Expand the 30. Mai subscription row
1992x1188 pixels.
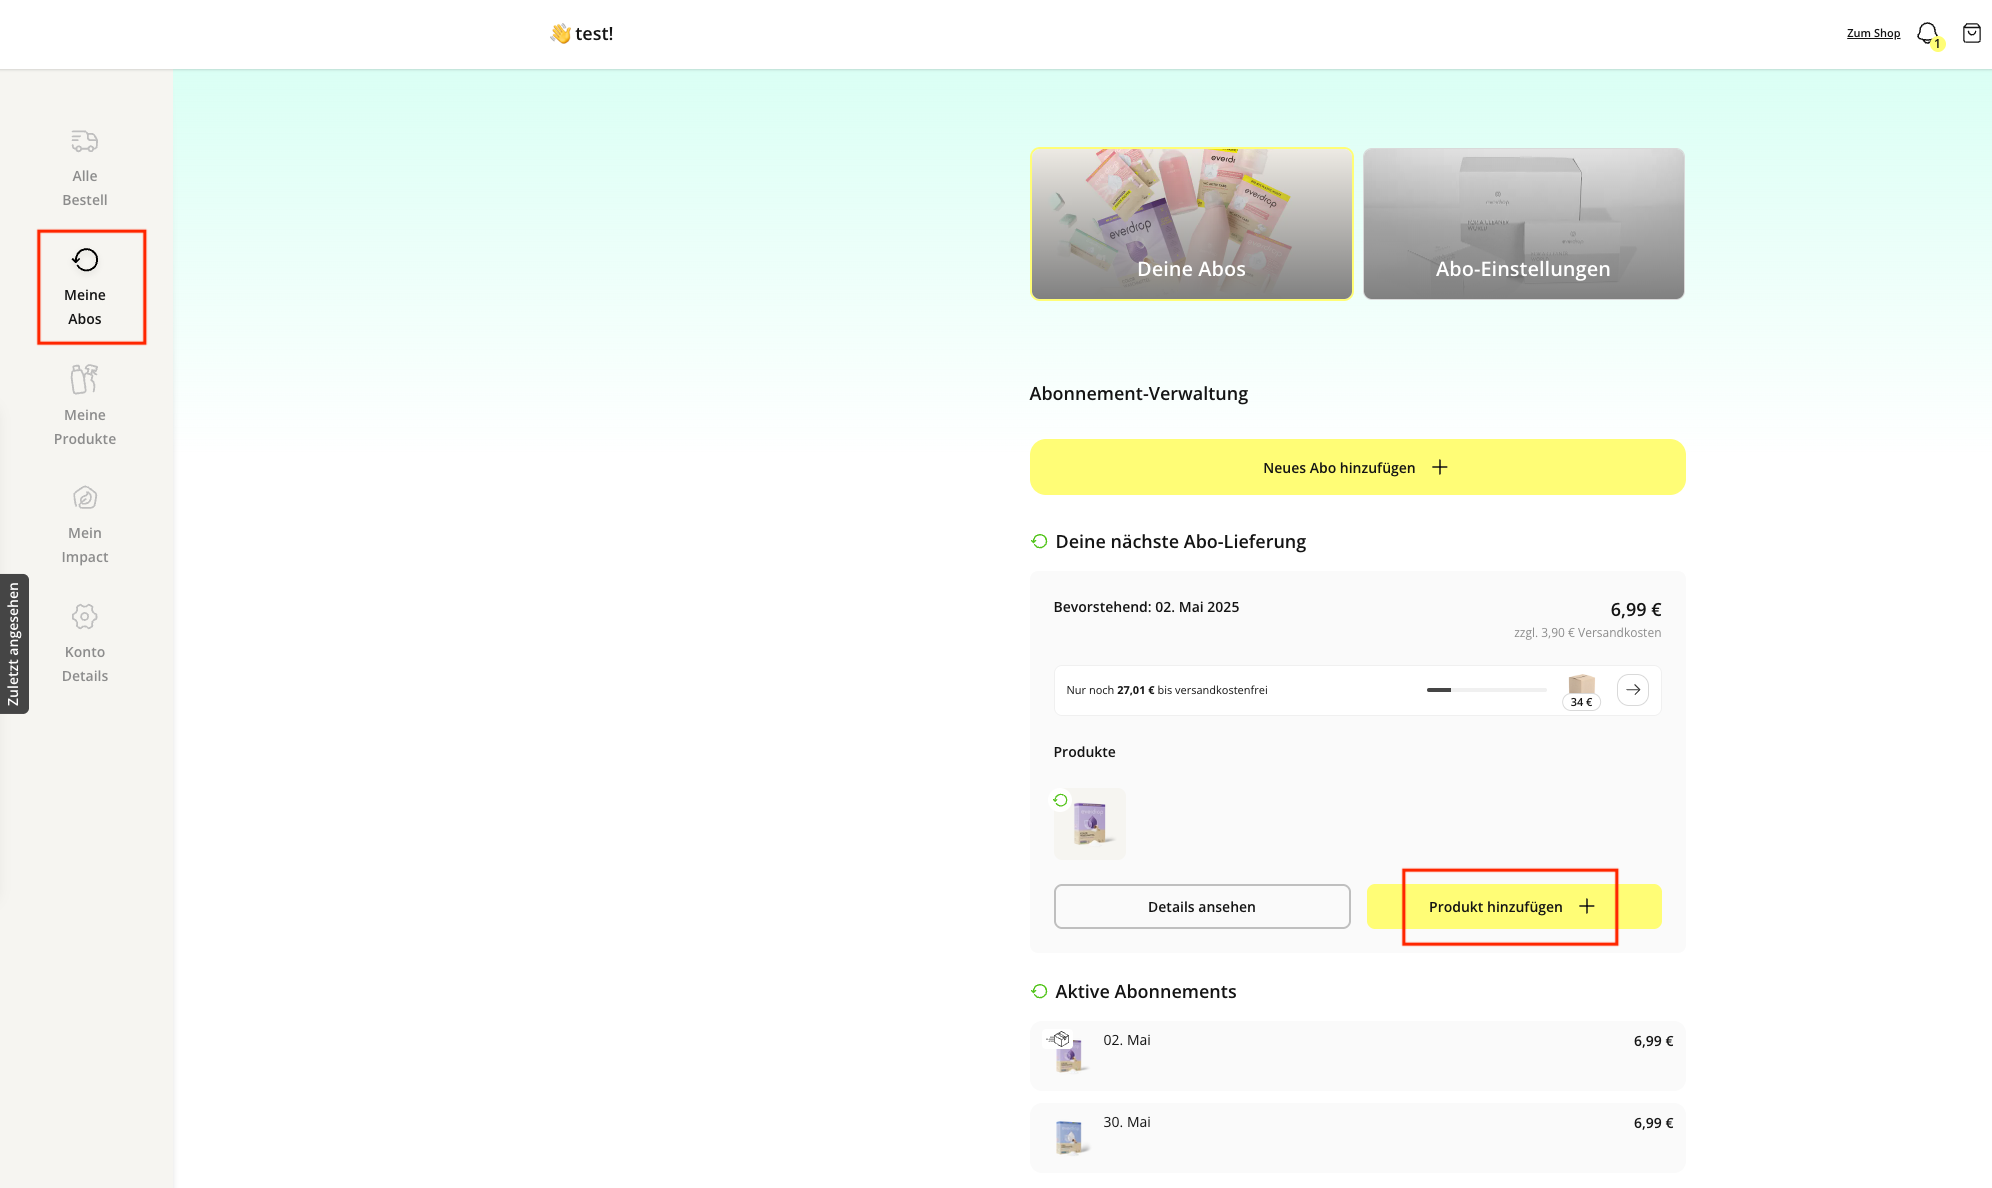tap(1357, 1137)
